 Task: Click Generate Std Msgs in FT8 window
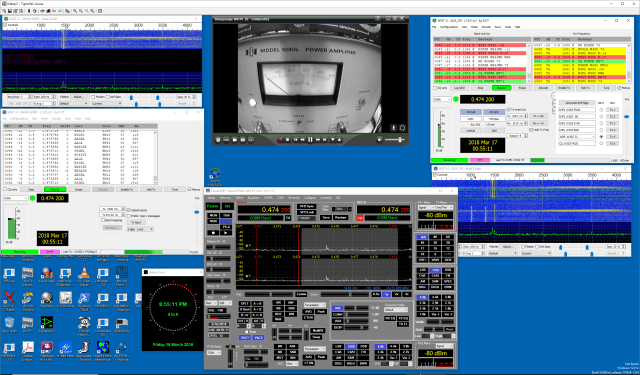click(577, 103)
